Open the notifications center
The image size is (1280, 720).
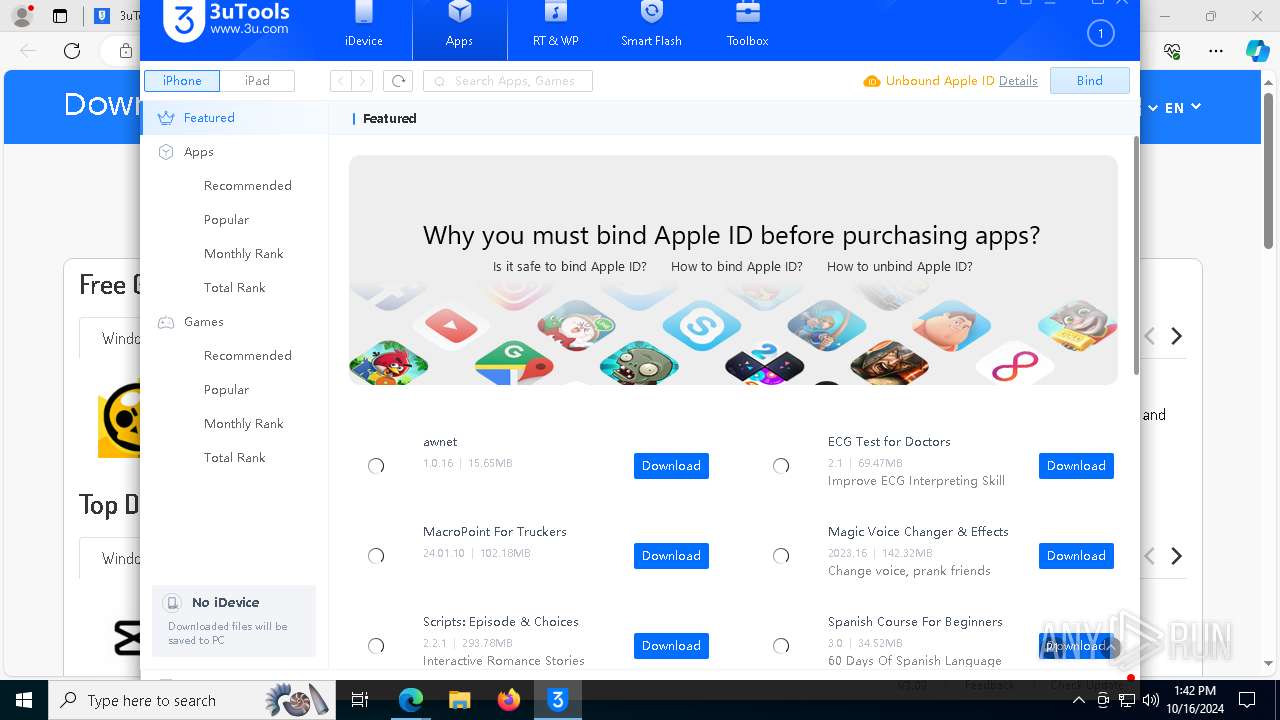1247,700
